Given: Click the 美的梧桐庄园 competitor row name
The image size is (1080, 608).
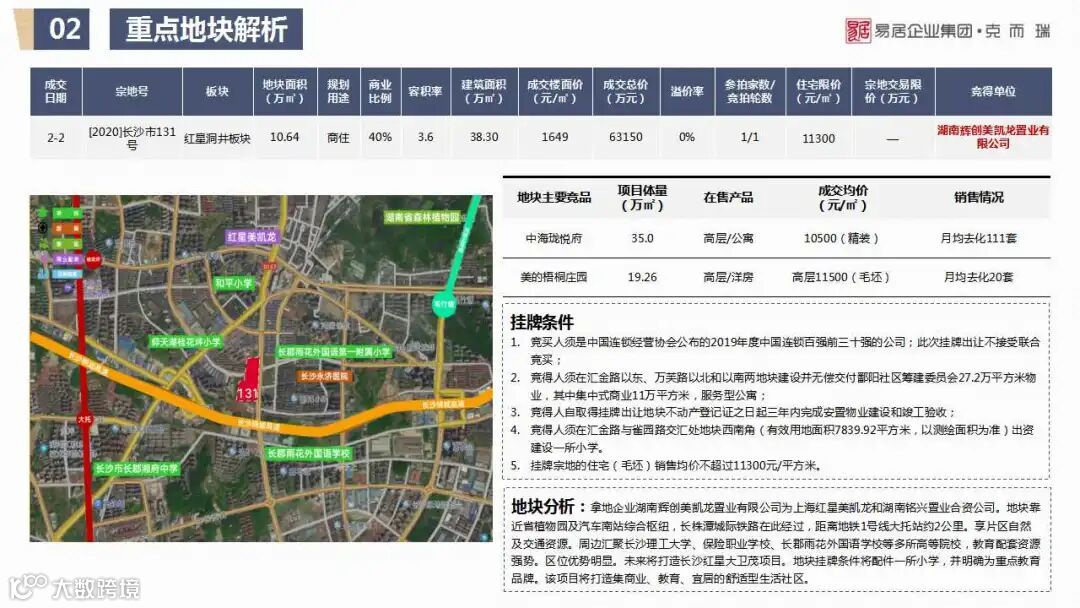Looking at the screenshot, I should tap(554, 277).
